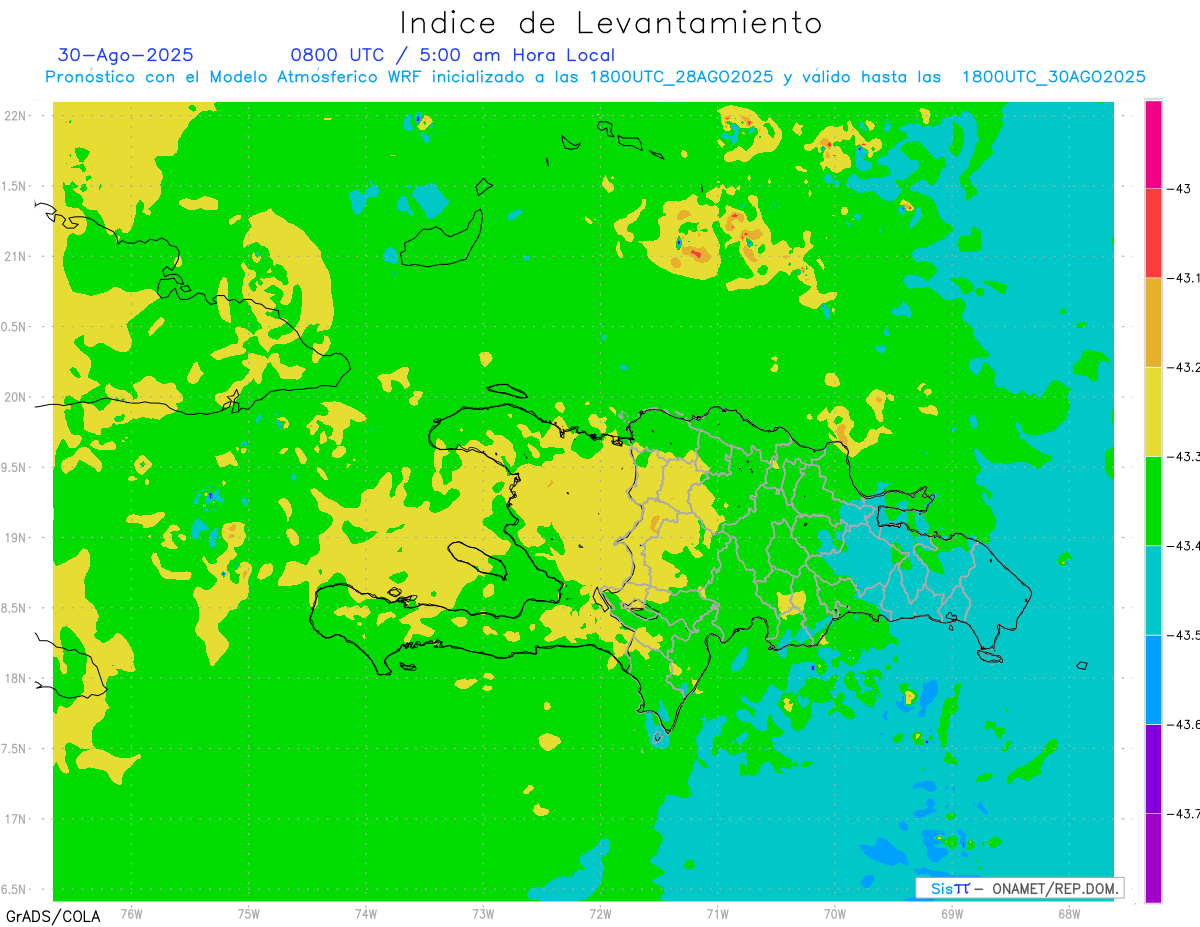
Task: Select the blue legend color segment
Action: tap(1153, 679)
